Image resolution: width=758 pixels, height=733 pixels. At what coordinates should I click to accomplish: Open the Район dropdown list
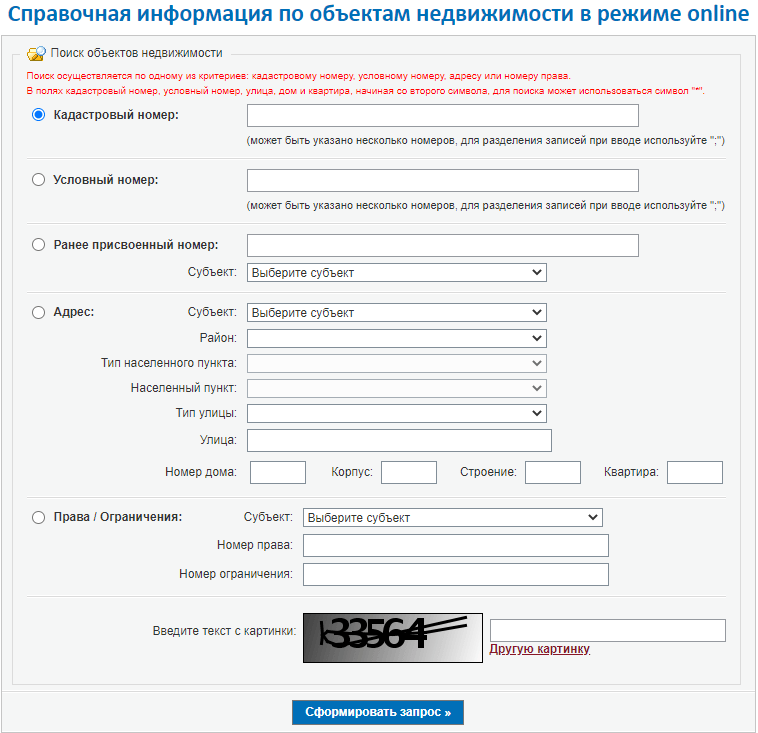[x=396, y=338]
